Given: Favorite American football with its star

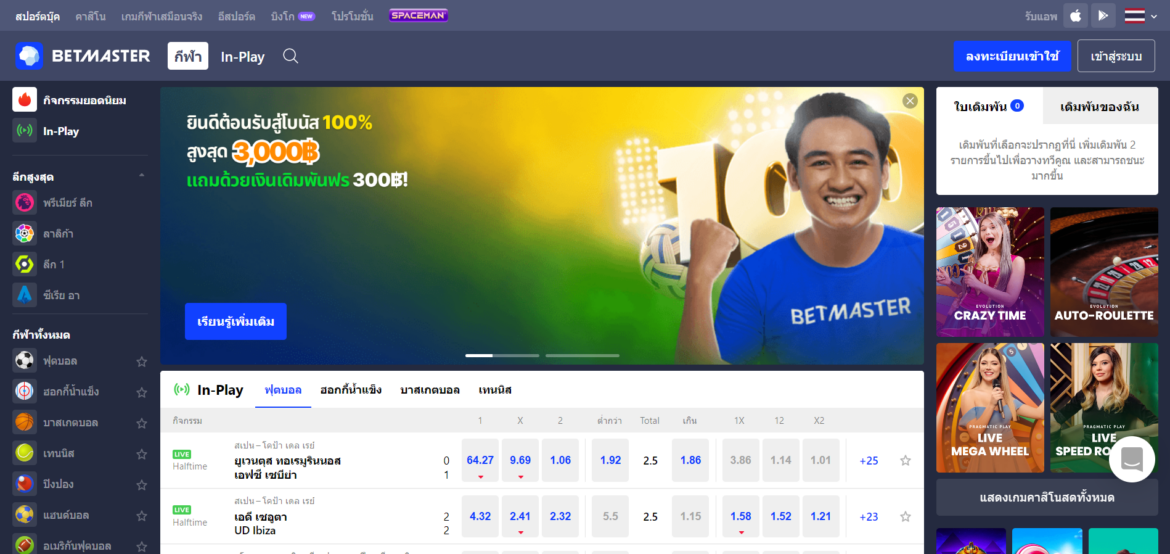Looking at the screenshot, I should tap(142, 546).
